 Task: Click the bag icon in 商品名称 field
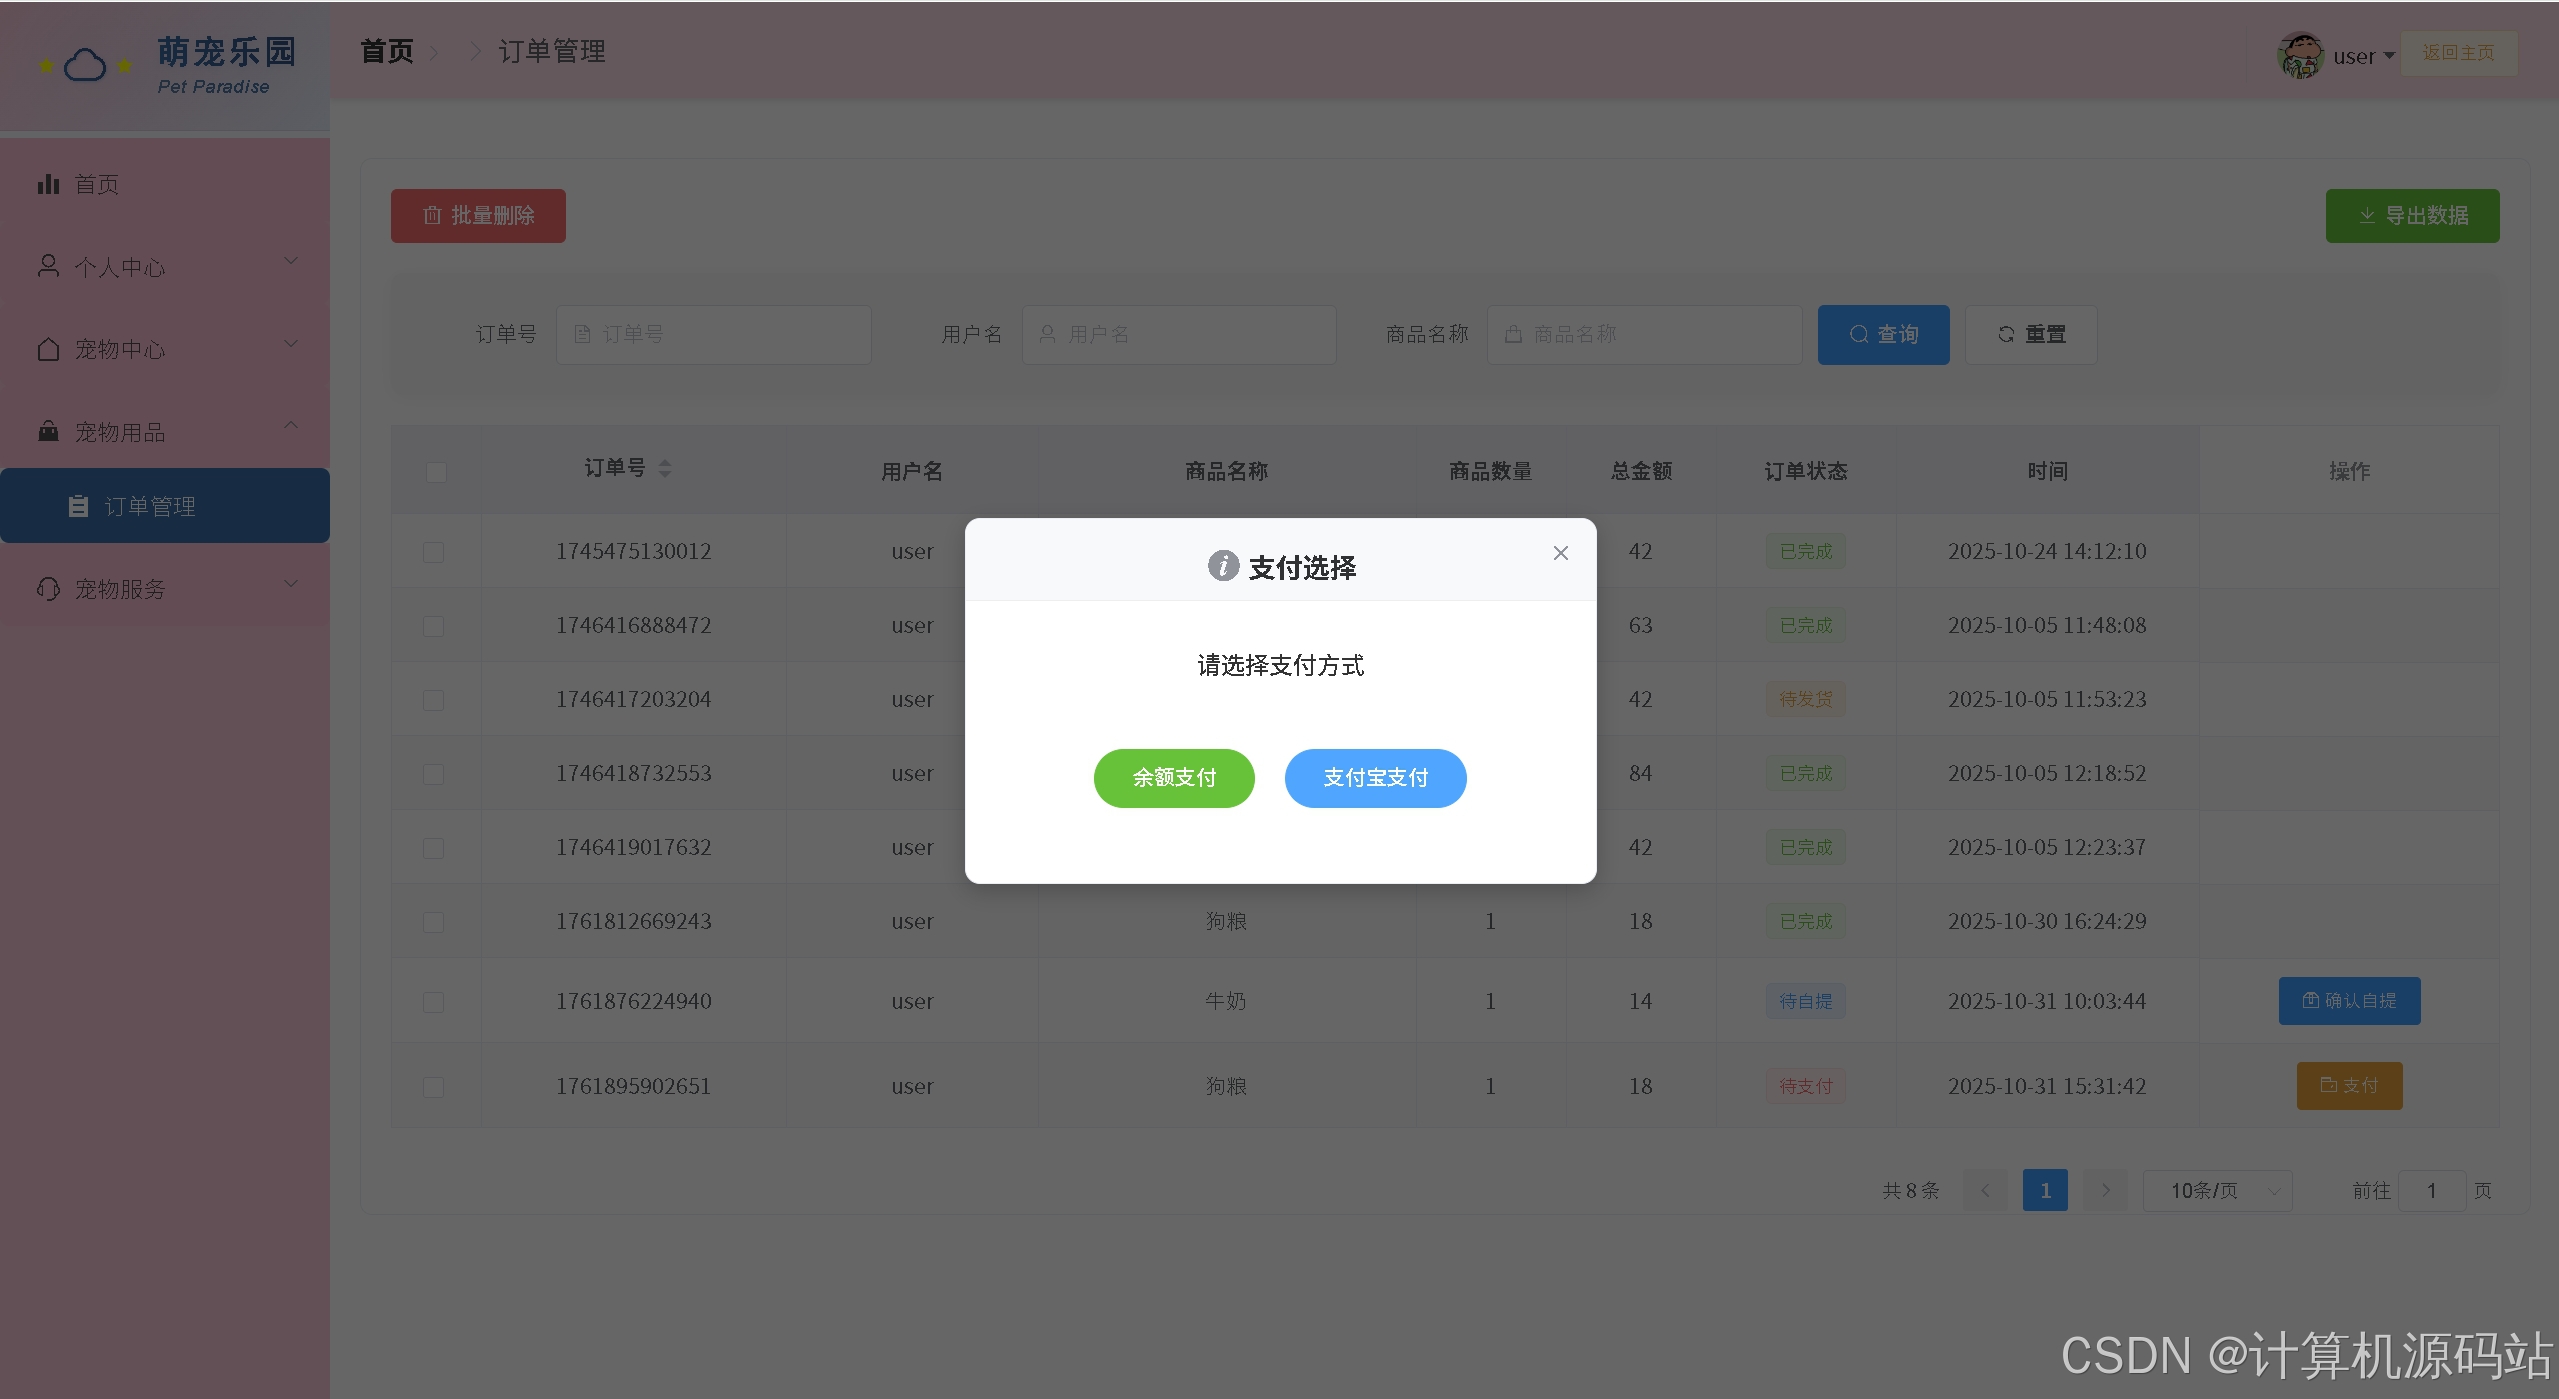coord(1513,334)
